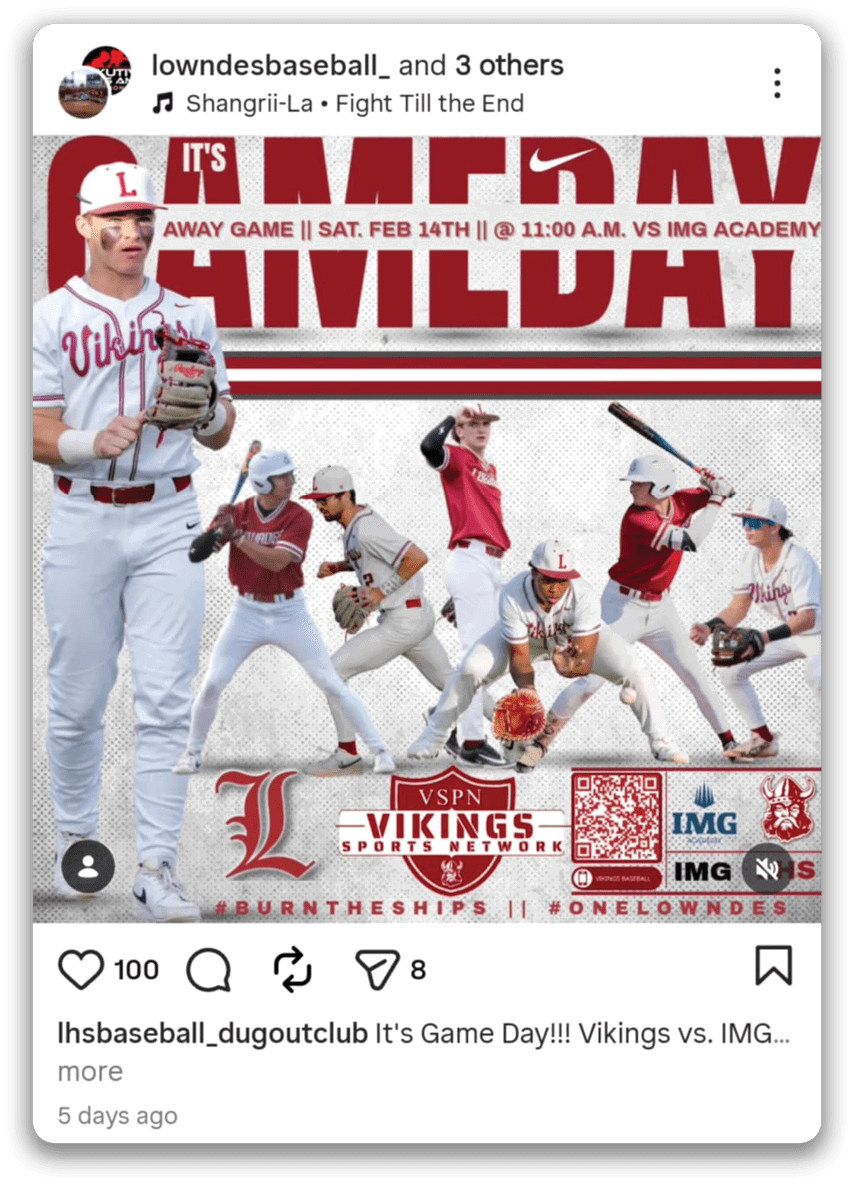Unmute the video using speaker icon
The image size is (854, 1185).
pyautogui.click(x=767, y=869)
